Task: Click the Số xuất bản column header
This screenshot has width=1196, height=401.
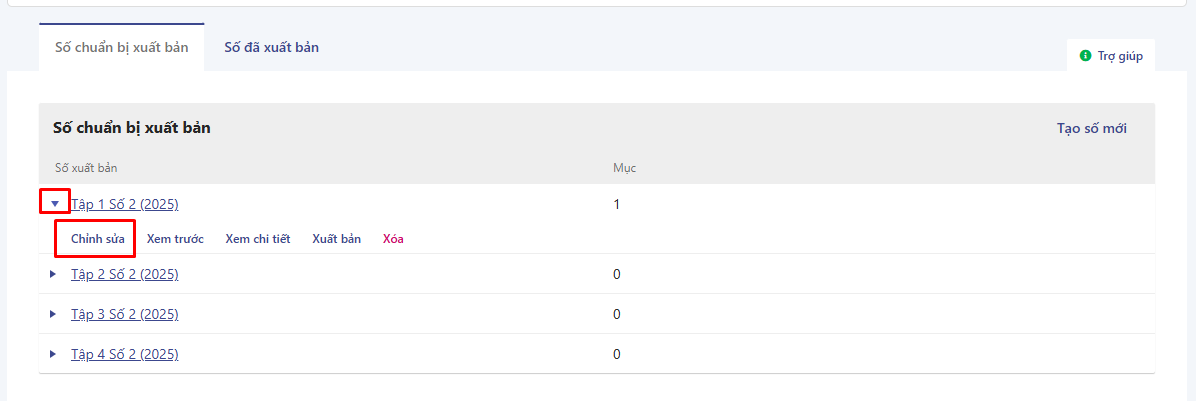Action: click(93, 167)
